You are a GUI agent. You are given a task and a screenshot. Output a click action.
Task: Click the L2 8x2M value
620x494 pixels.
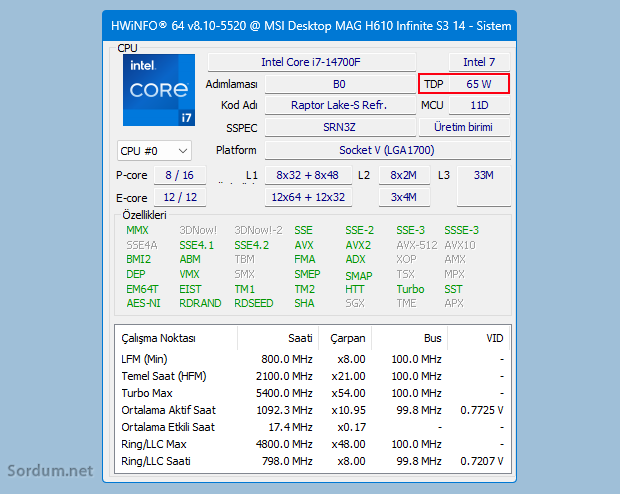[x=404, y=175]
